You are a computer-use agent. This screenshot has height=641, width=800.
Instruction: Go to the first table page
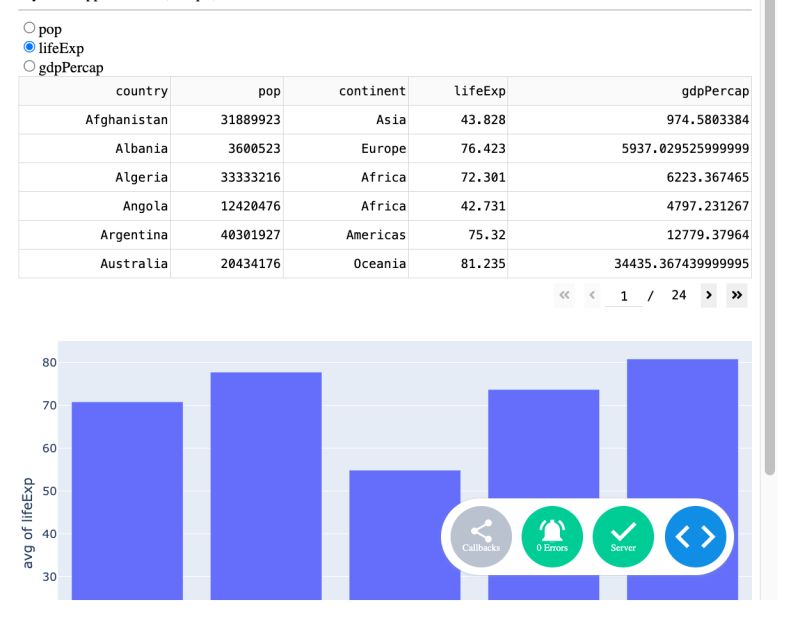pos(564,295)
